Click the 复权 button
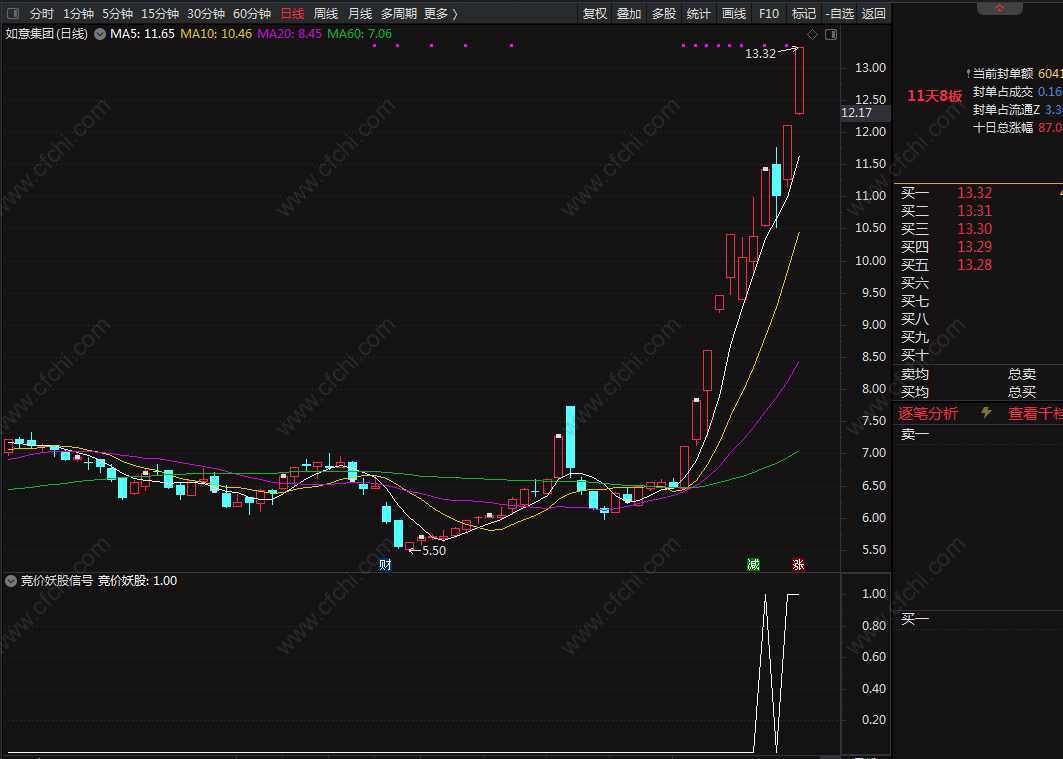Screen dimensions: 1063x759 pos(595,14)
